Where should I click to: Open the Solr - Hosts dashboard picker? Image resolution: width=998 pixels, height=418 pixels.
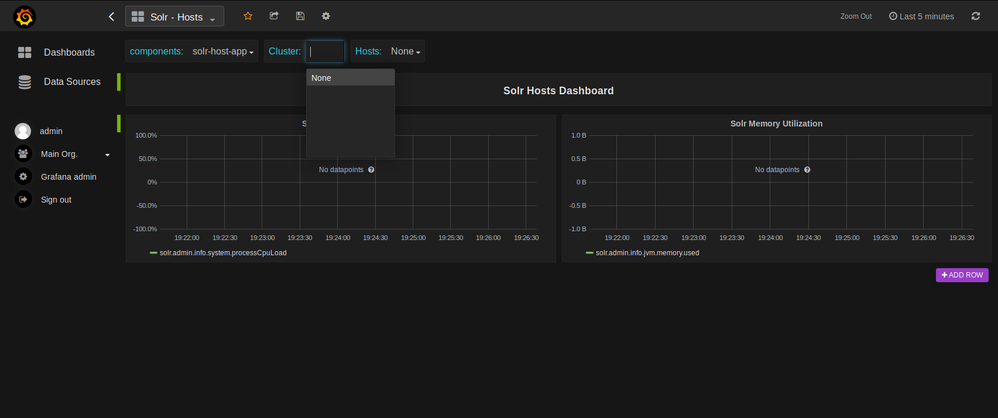174,17
